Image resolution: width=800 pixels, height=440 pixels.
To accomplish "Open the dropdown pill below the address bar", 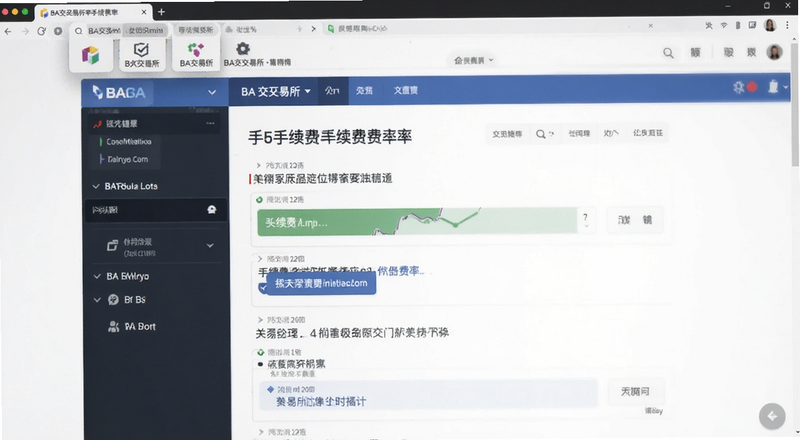I will (x=473, y=60).
